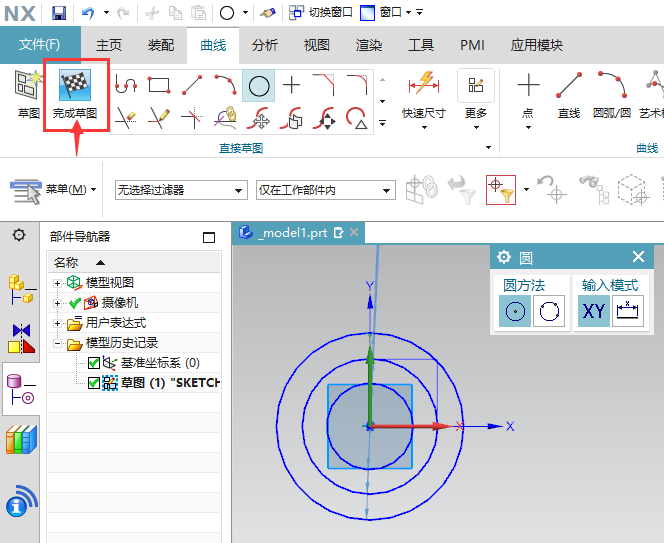This screenshot has width=664, height=543.
Task: Click the 点 point command
Action: (528, 100)
